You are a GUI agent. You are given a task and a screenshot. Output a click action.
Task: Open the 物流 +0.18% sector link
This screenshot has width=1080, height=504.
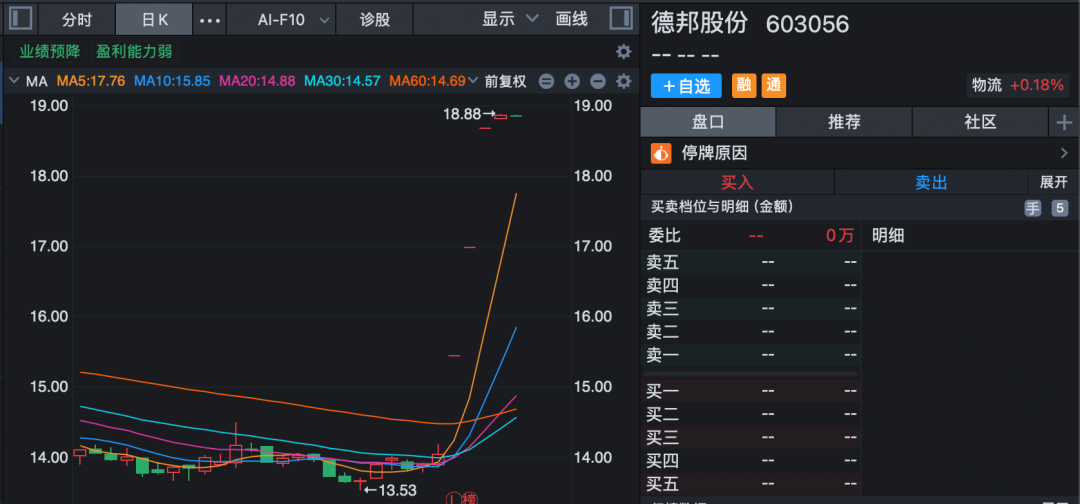pyautogui.click(x=1018, y=85)
